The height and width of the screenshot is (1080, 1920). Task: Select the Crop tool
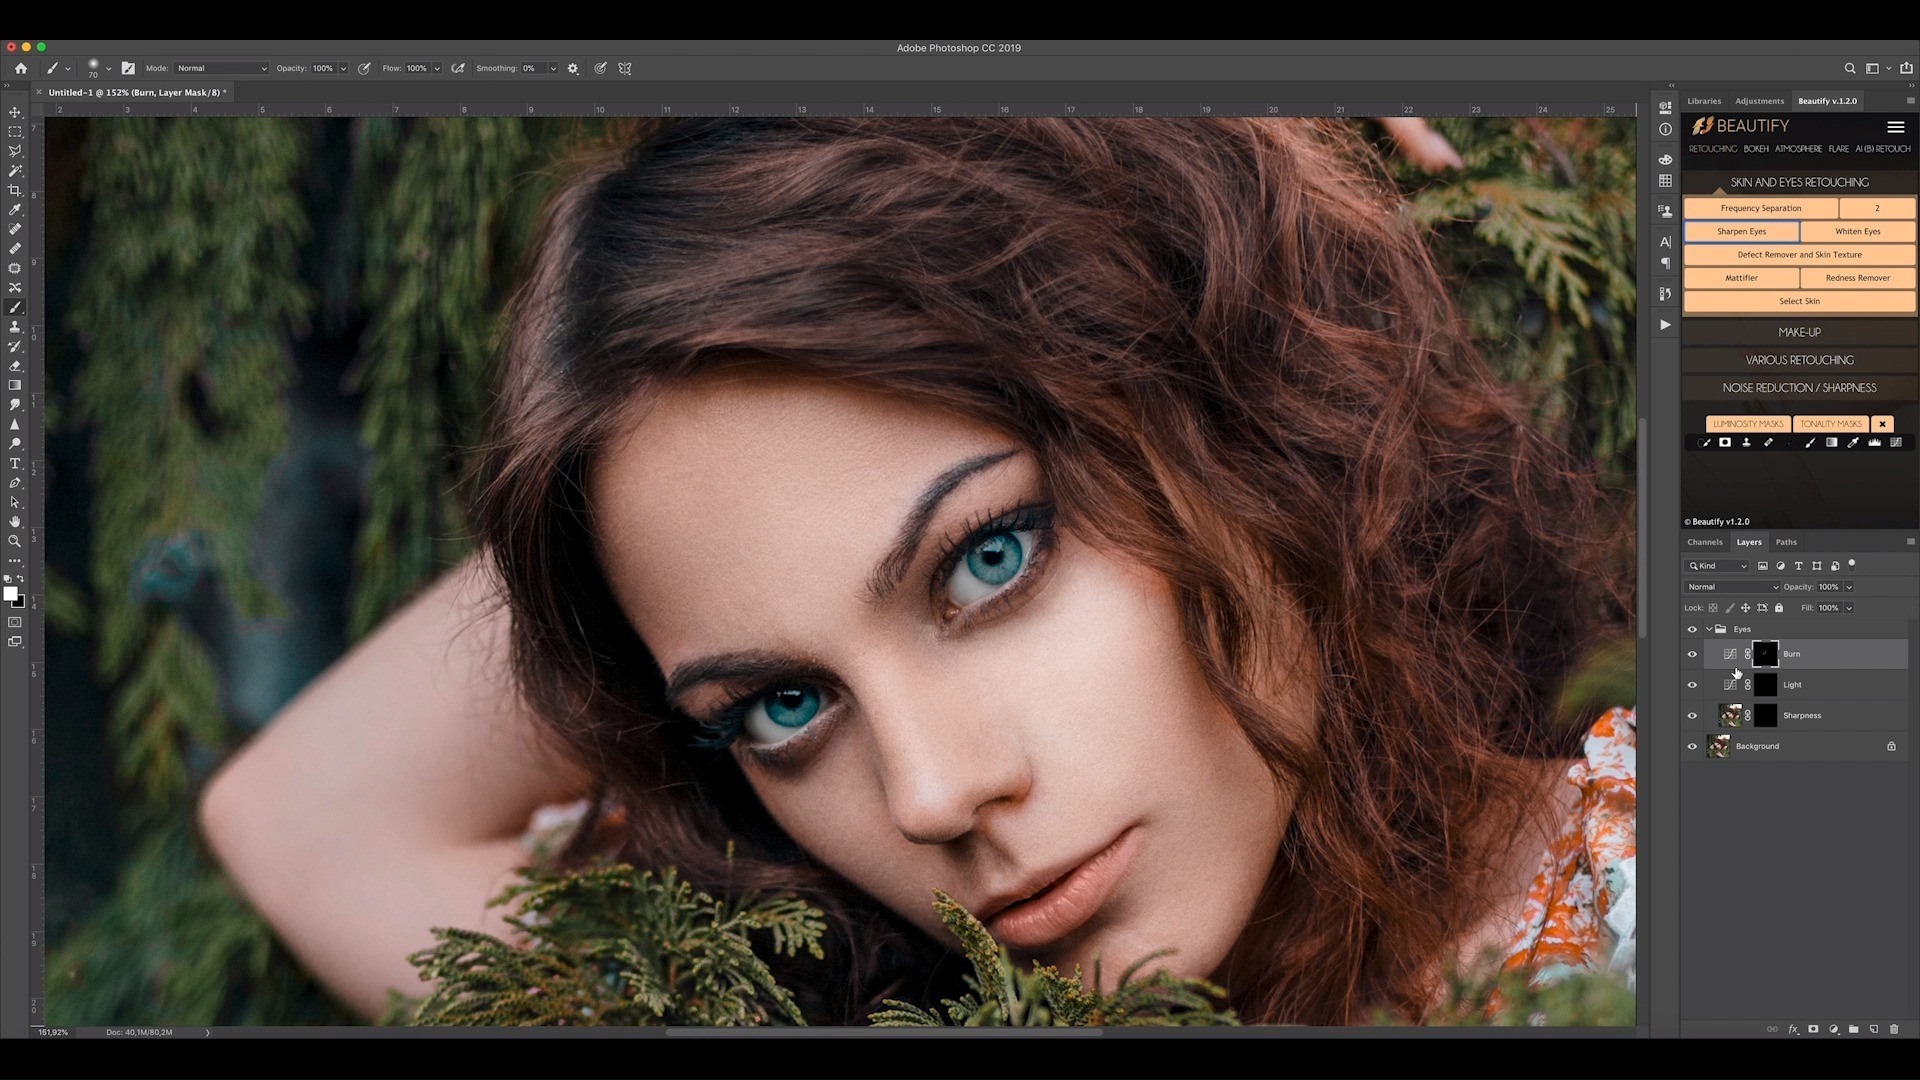coord(15,190)
